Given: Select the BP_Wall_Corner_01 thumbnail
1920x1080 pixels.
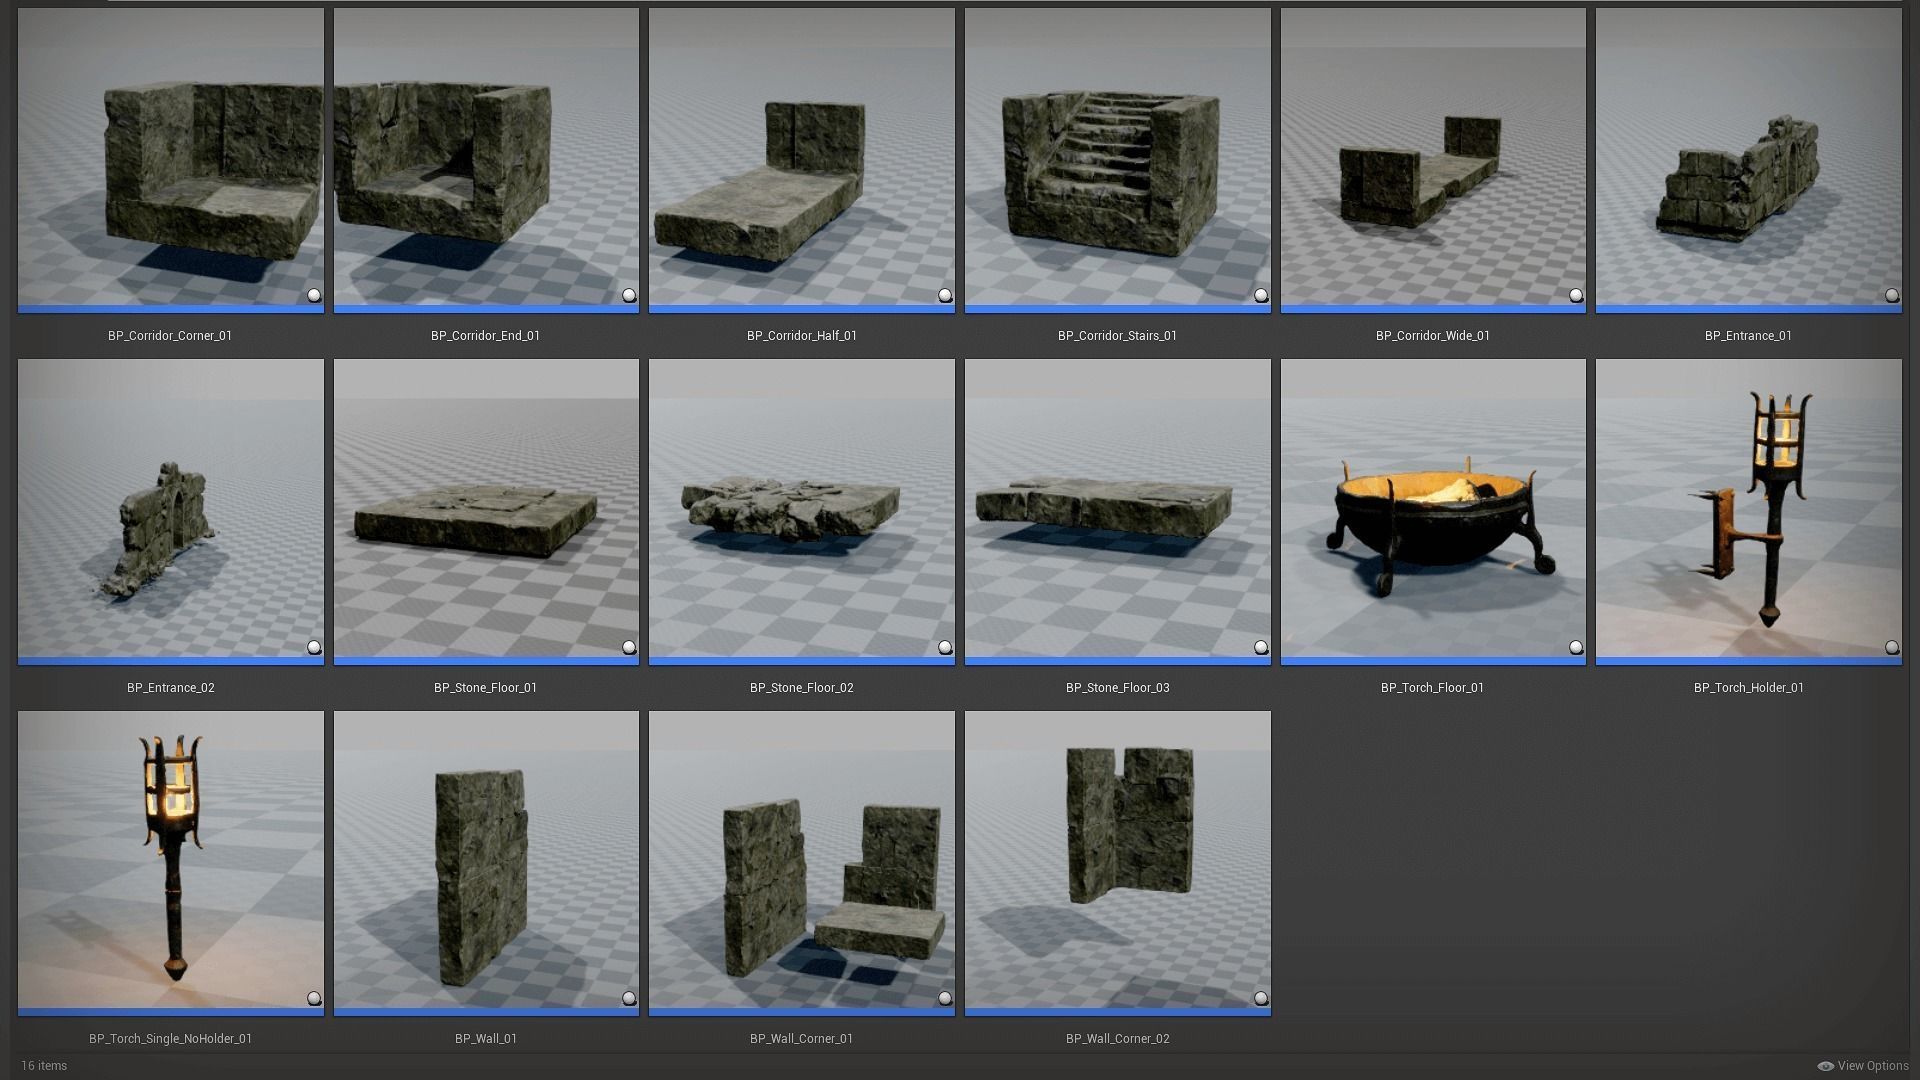Looking at the screenshot, I should 801,862.
